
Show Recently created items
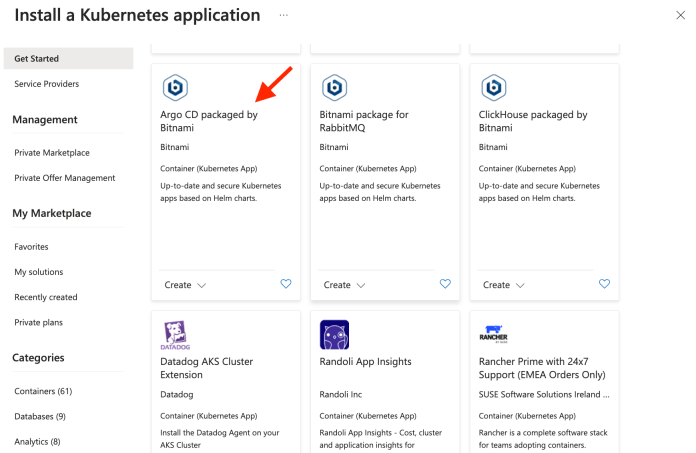click(46, 297)
